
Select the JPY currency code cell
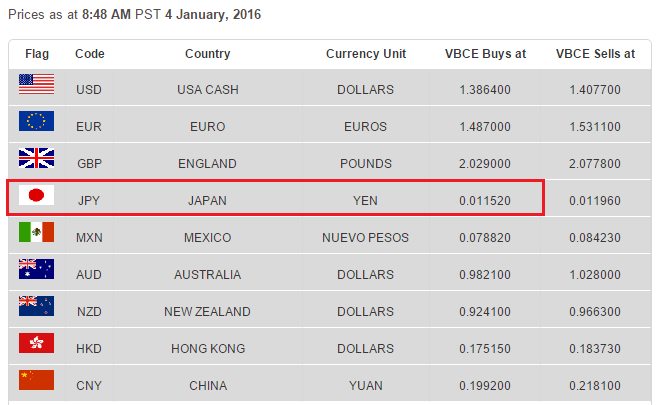click(89, 201)
